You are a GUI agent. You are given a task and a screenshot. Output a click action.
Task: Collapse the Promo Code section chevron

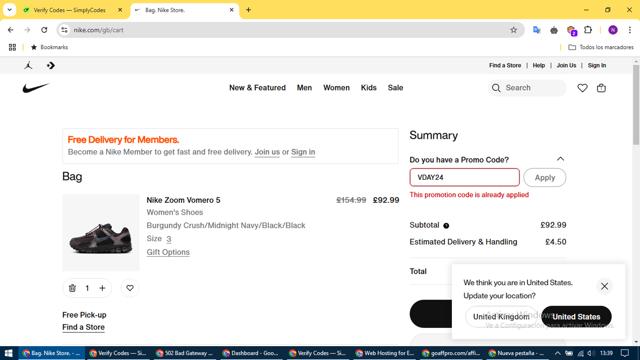click(x=560, y=159)
